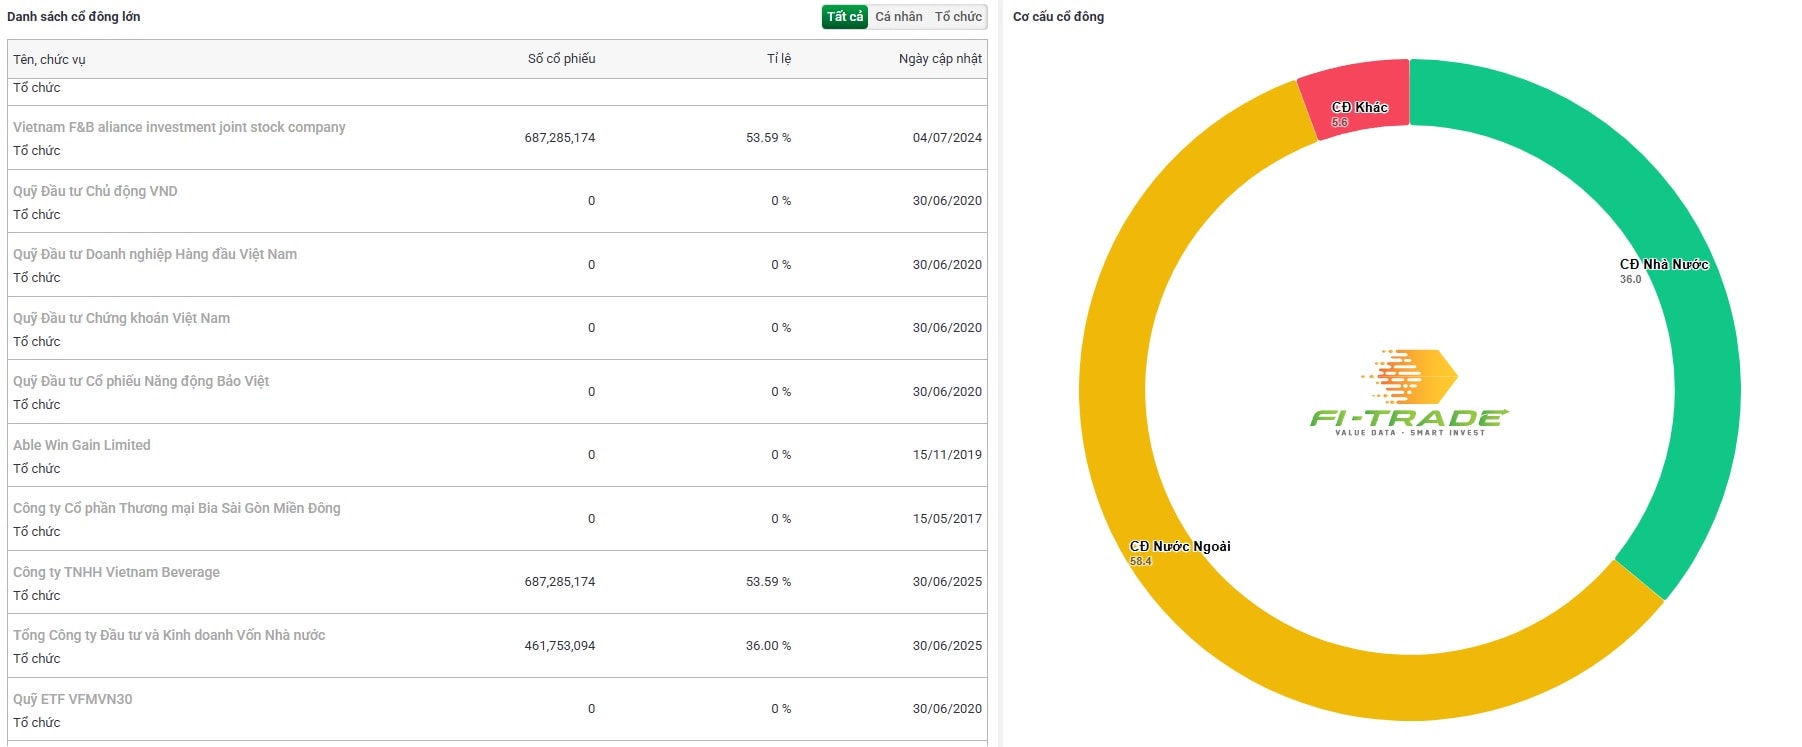
Task: Open 'Công ty TNHH Vietnam Beverage' link
Action: click(116, 572)
